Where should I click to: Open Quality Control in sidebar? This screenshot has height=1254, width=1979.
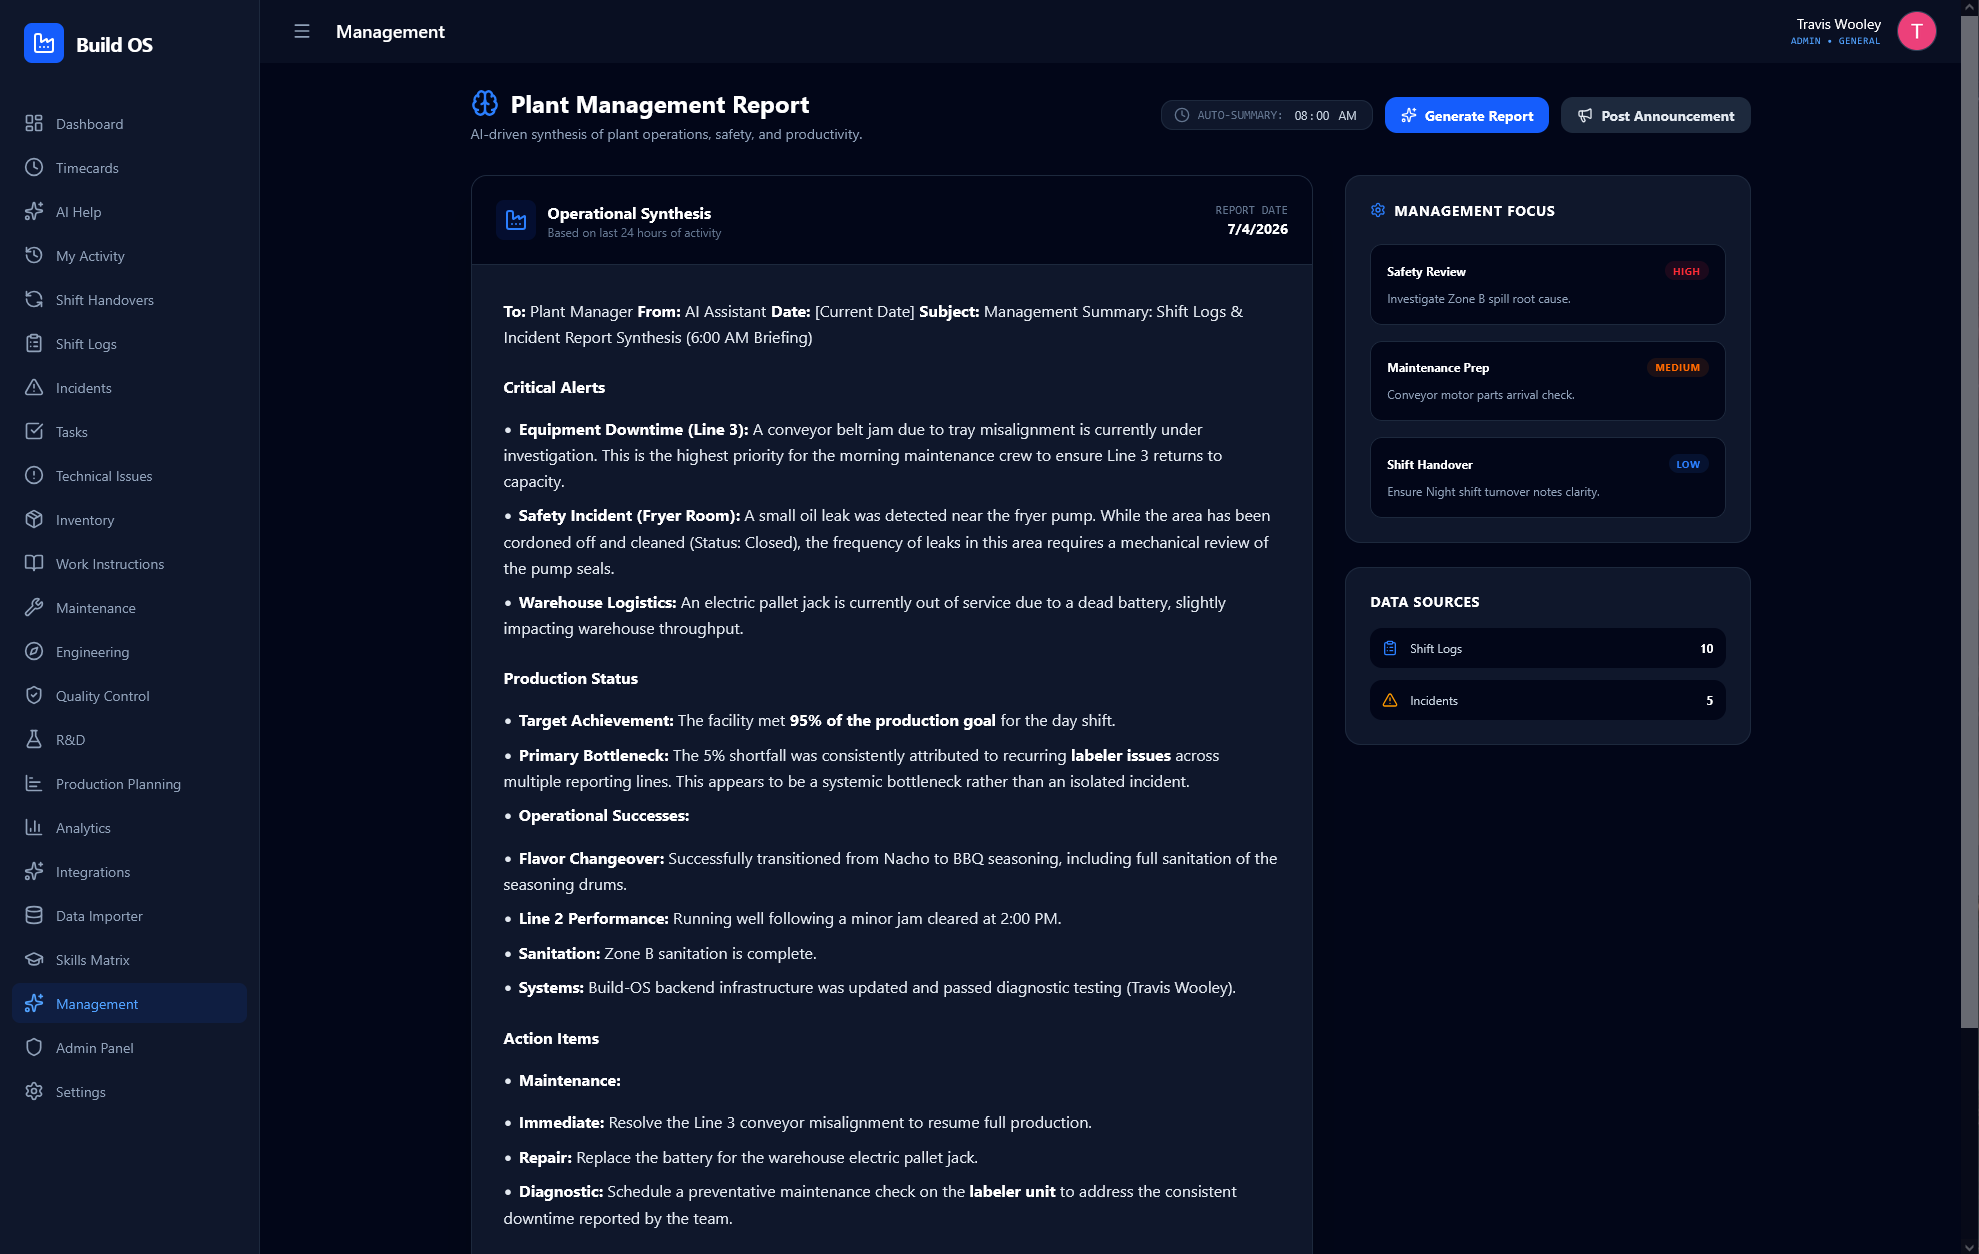pyautogui.click(x=129, y=695)
